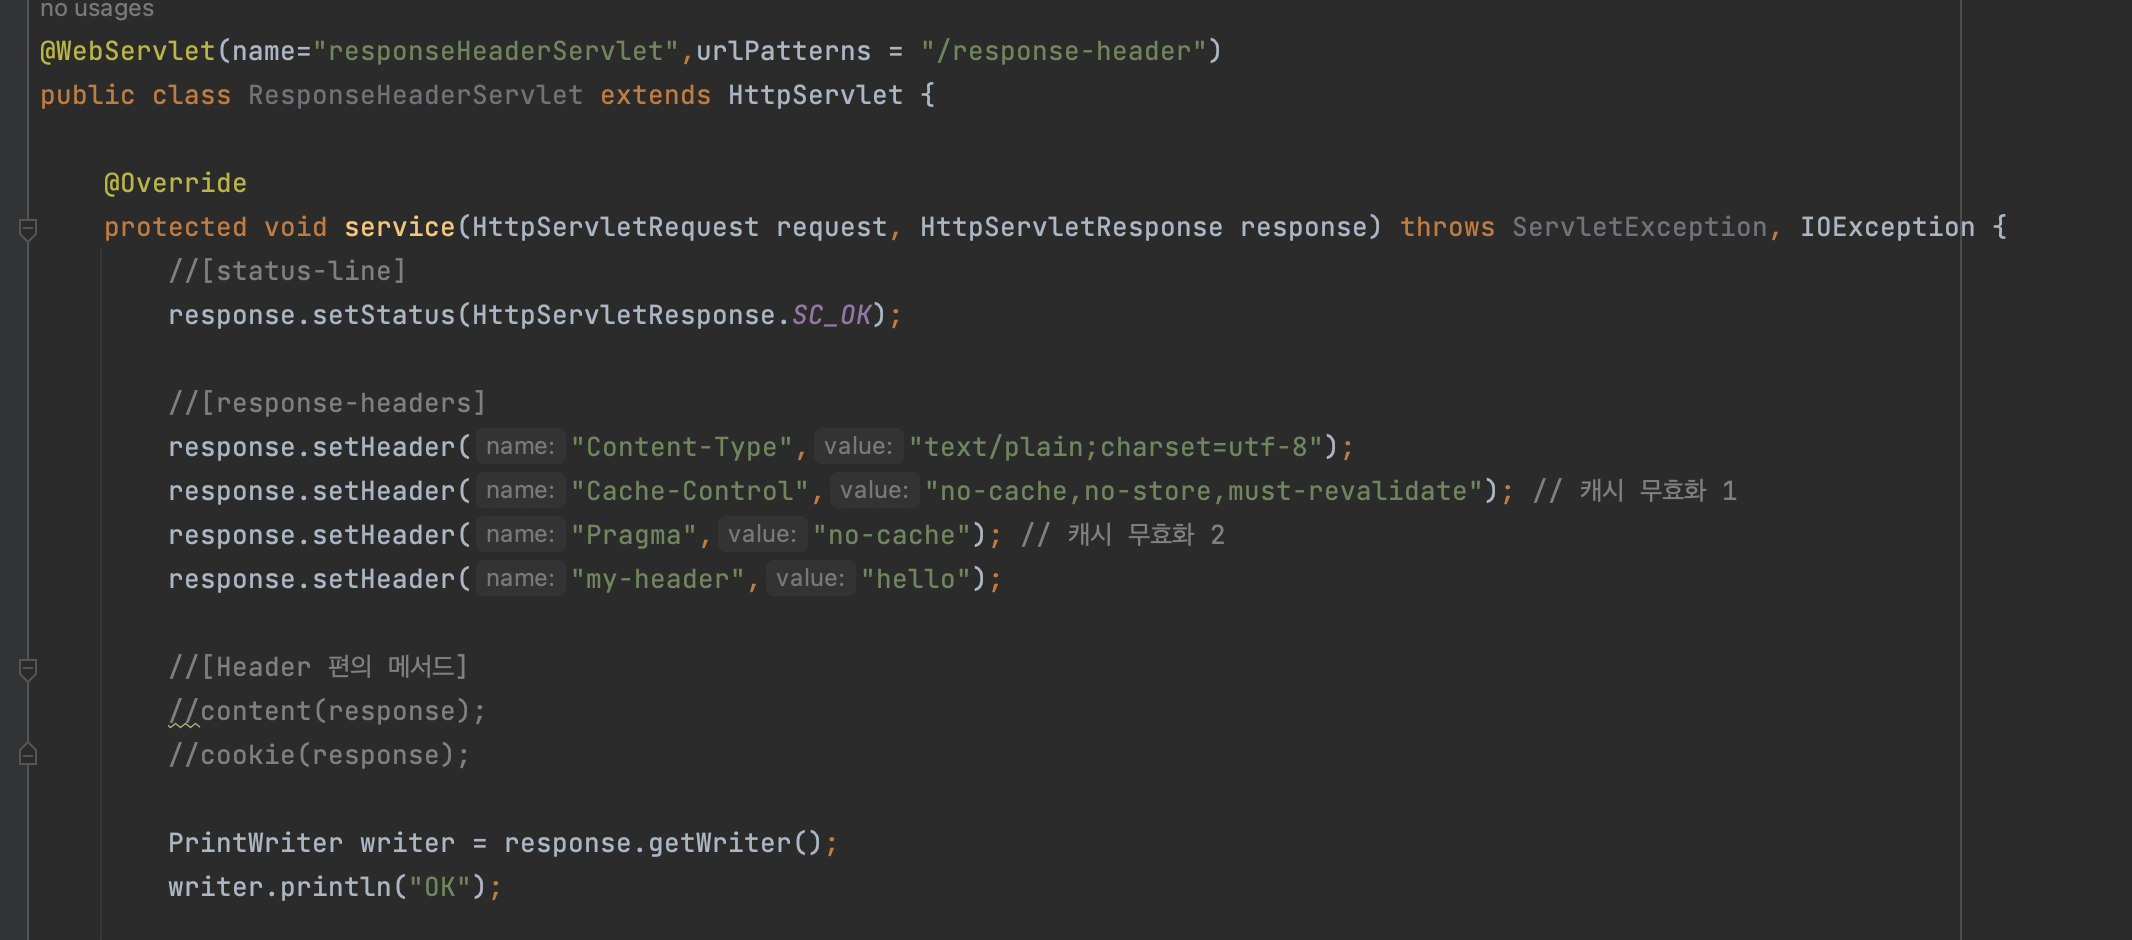This screenshot has width=2132, height=940.
Task: Click the value: hint before "no-cache"
Action: pyautogui.click(x=762, y=534)
